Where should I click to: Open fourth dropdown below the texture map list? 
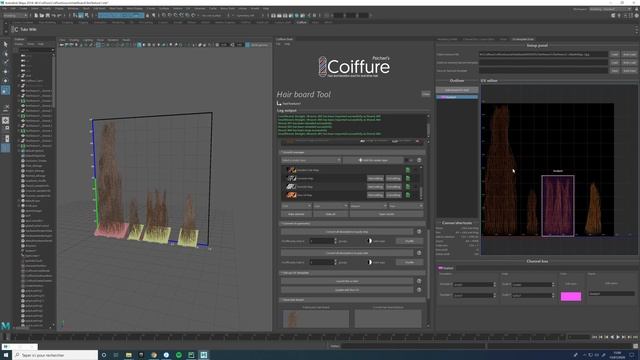pos(406,206)
